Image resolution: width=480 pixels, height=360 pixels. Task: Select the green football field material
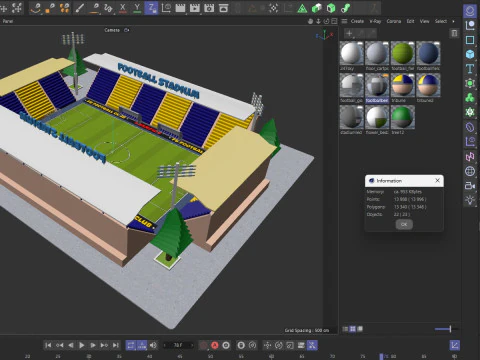point(402,53)
